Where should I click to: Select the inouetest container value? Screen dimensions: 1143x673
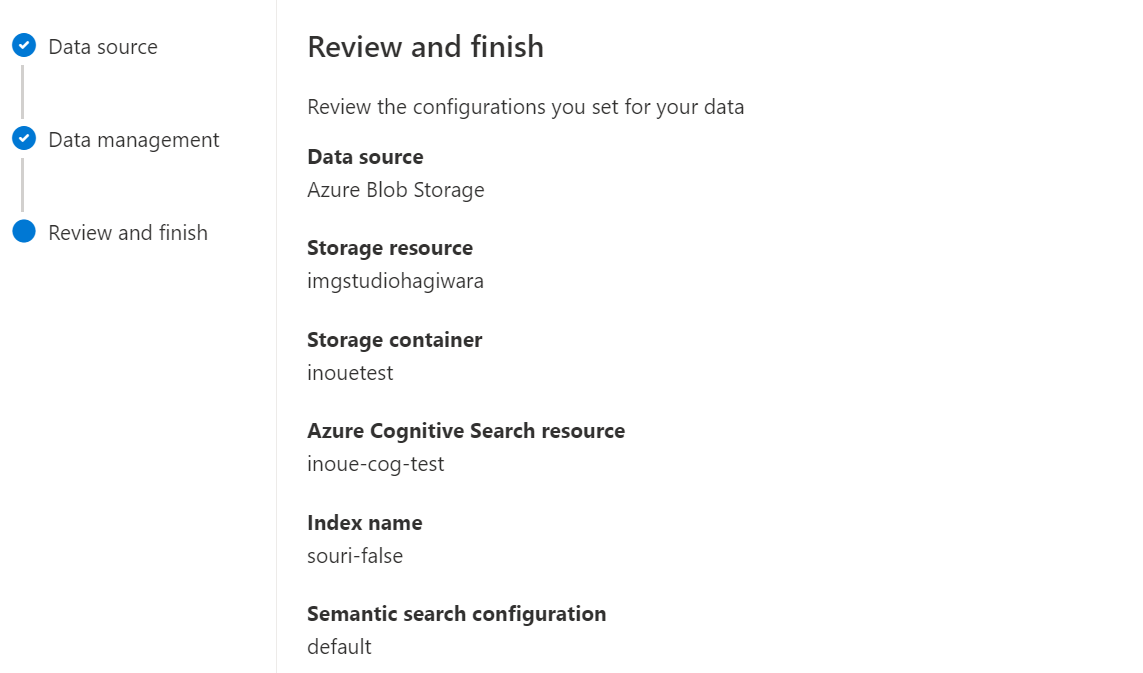tap(350, 373)
